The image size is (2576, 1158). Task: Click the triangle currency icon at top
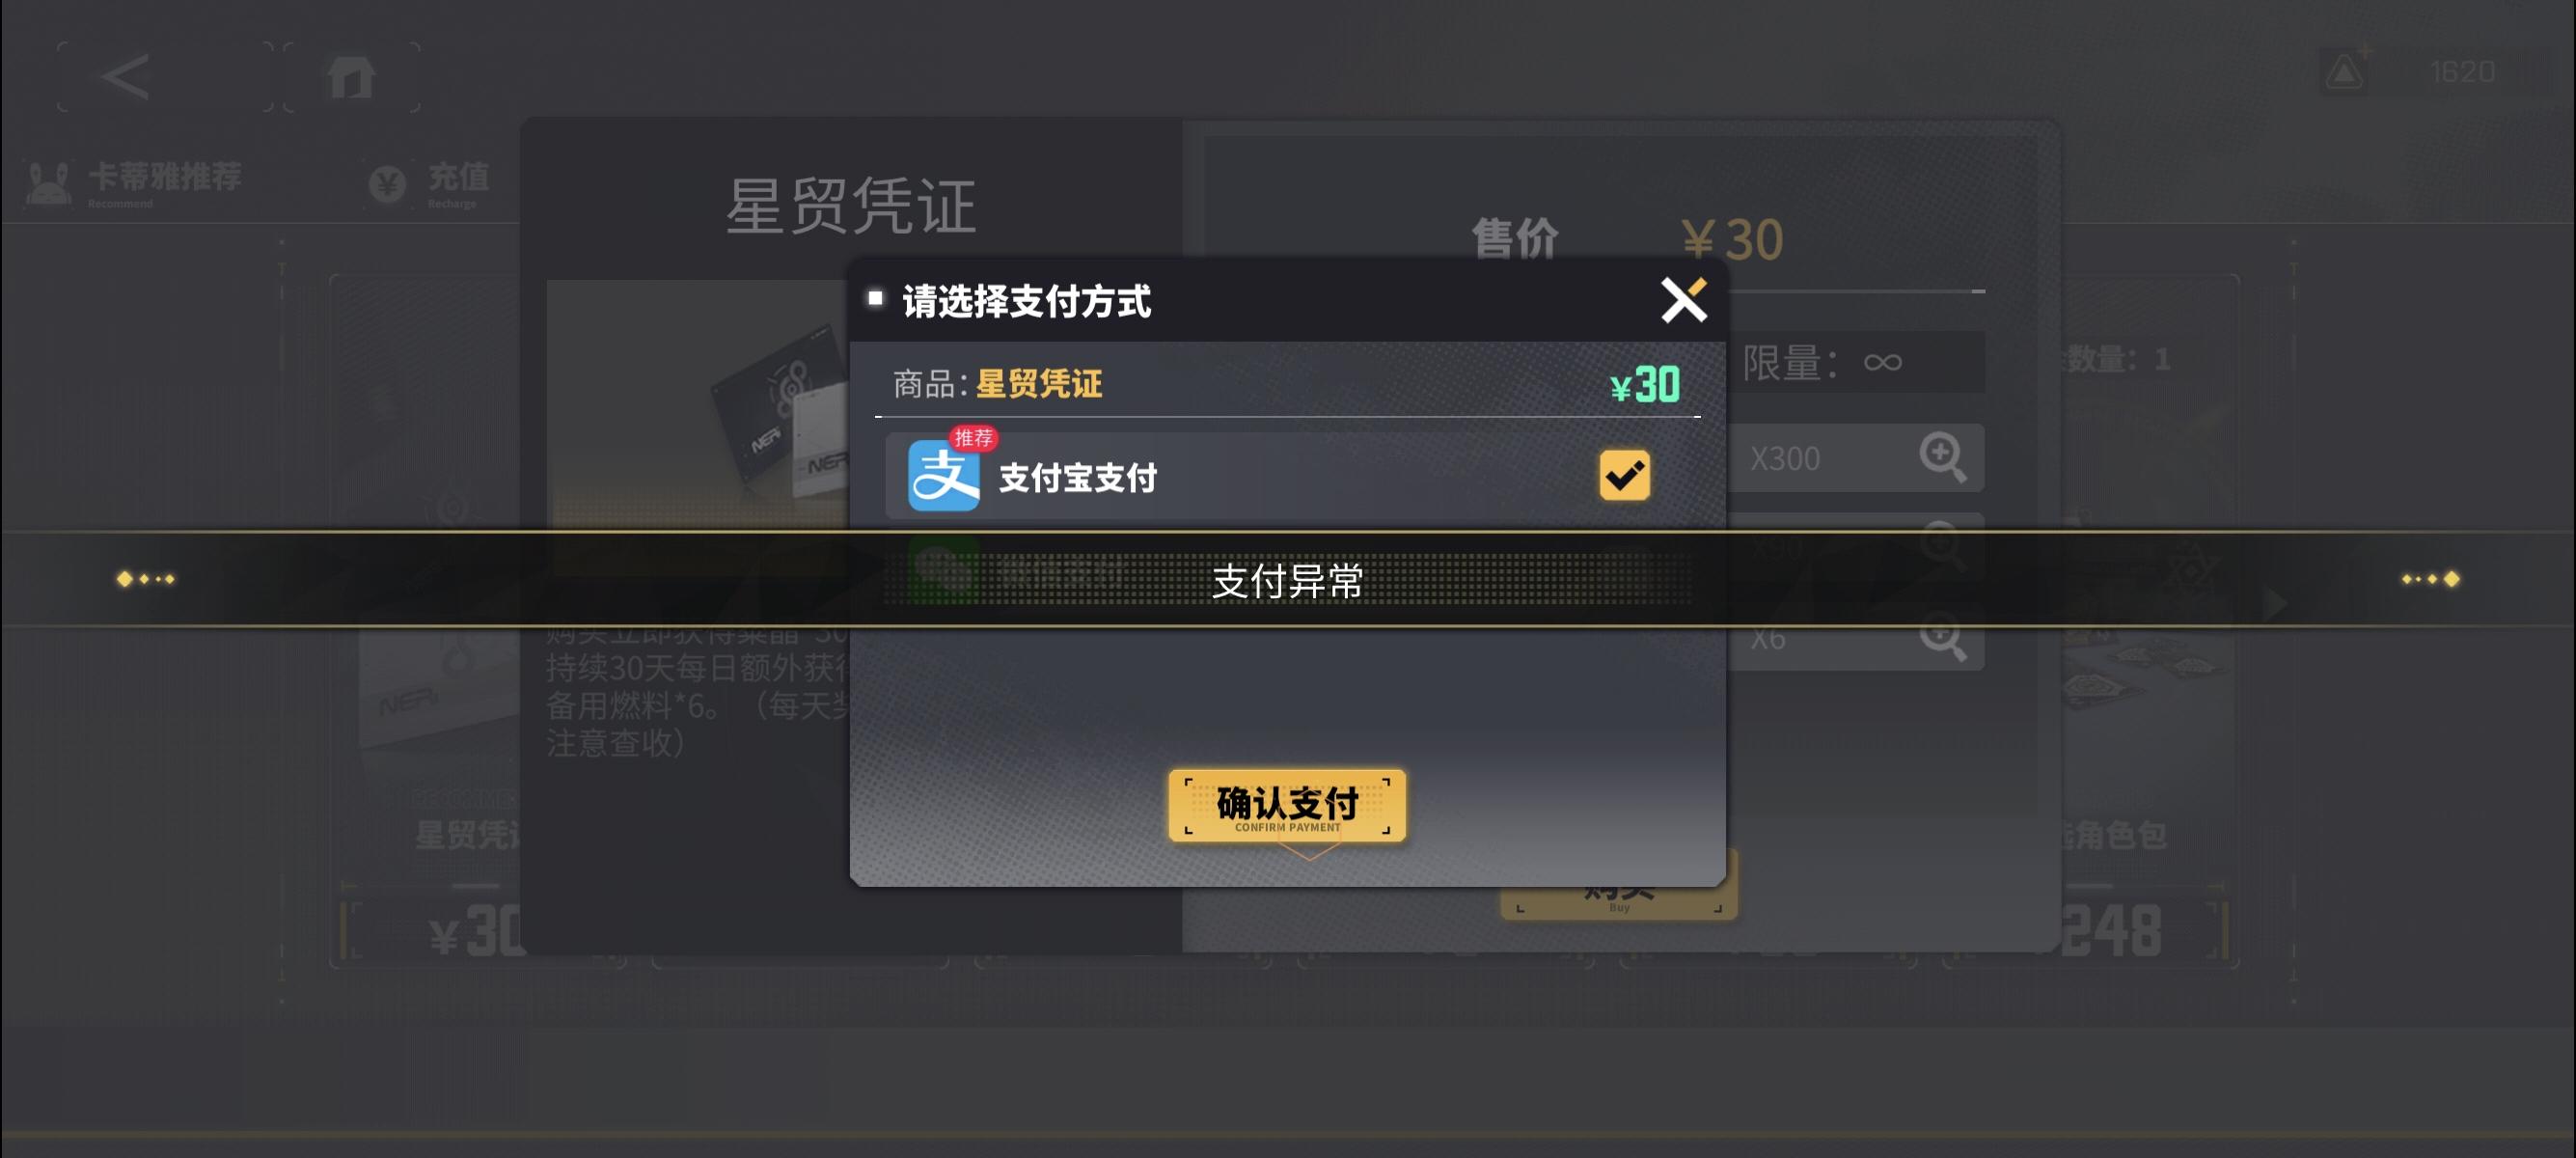pyautogui.click(x=2344, y=72)
